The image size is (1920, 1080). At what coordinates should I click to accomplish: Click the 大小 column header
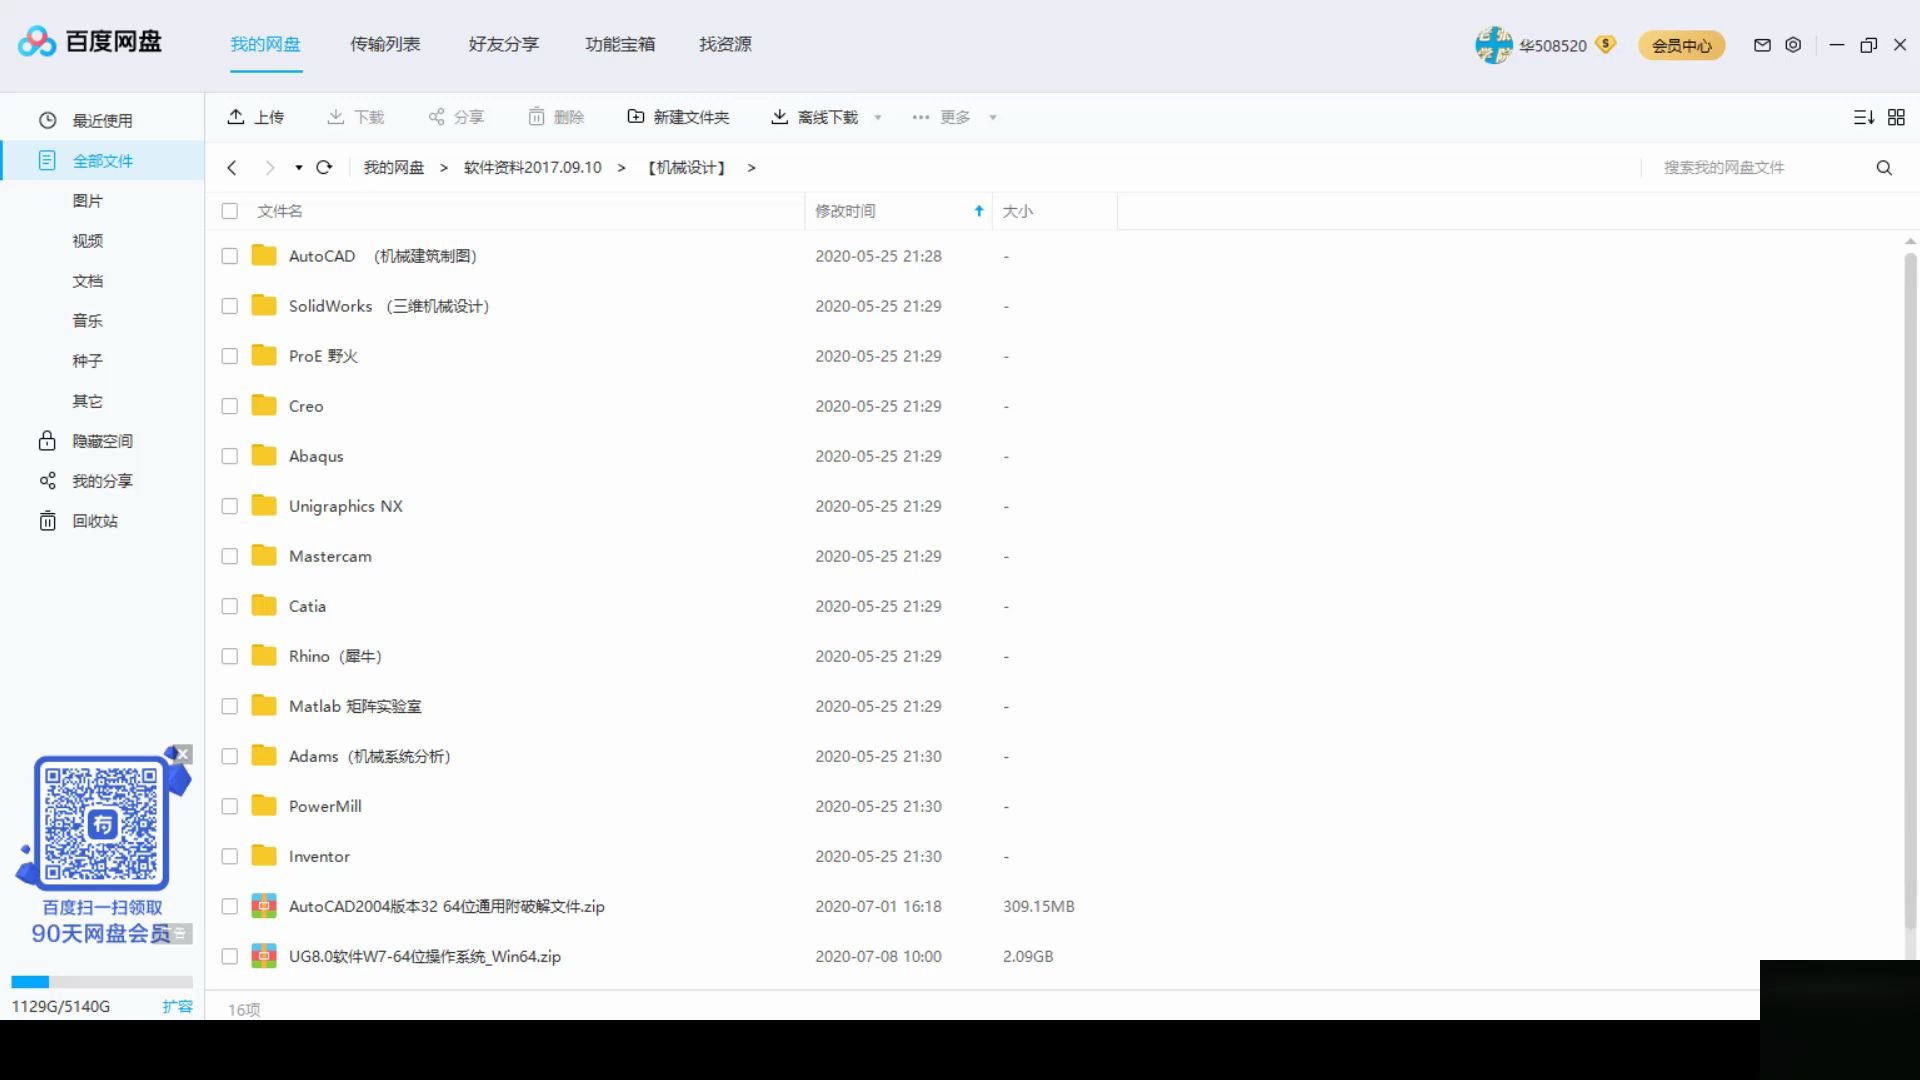tap(1018, 211)
